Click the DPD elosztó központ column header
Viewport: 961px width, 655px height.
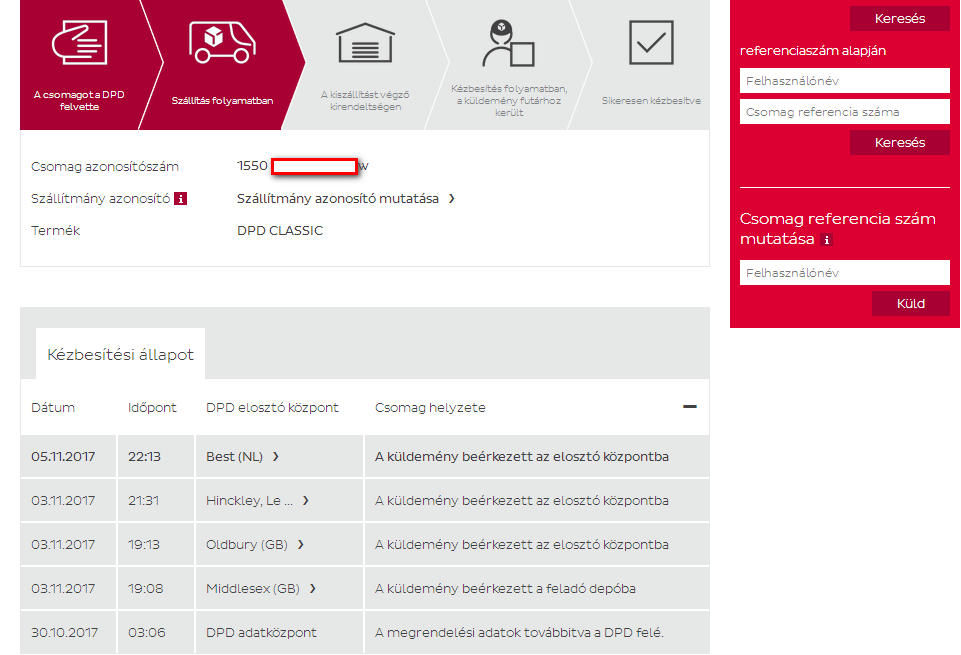click(x=272, y=407)
